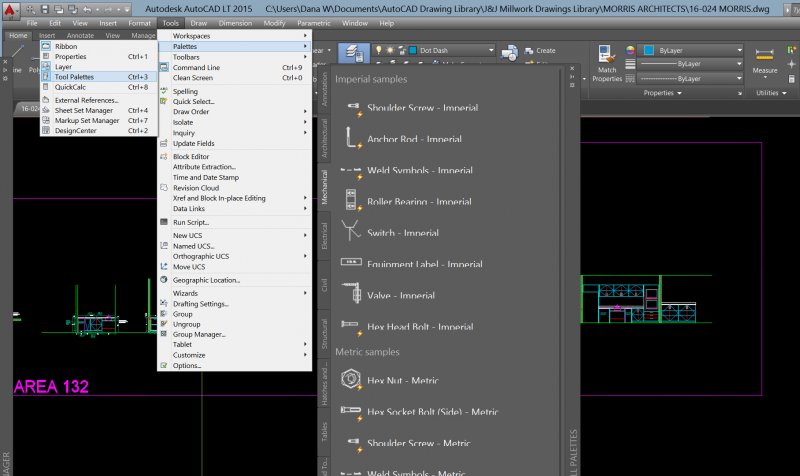Switch to the Mechanical palette tab
Screen dimensions: 800x476
pos(324,187)
